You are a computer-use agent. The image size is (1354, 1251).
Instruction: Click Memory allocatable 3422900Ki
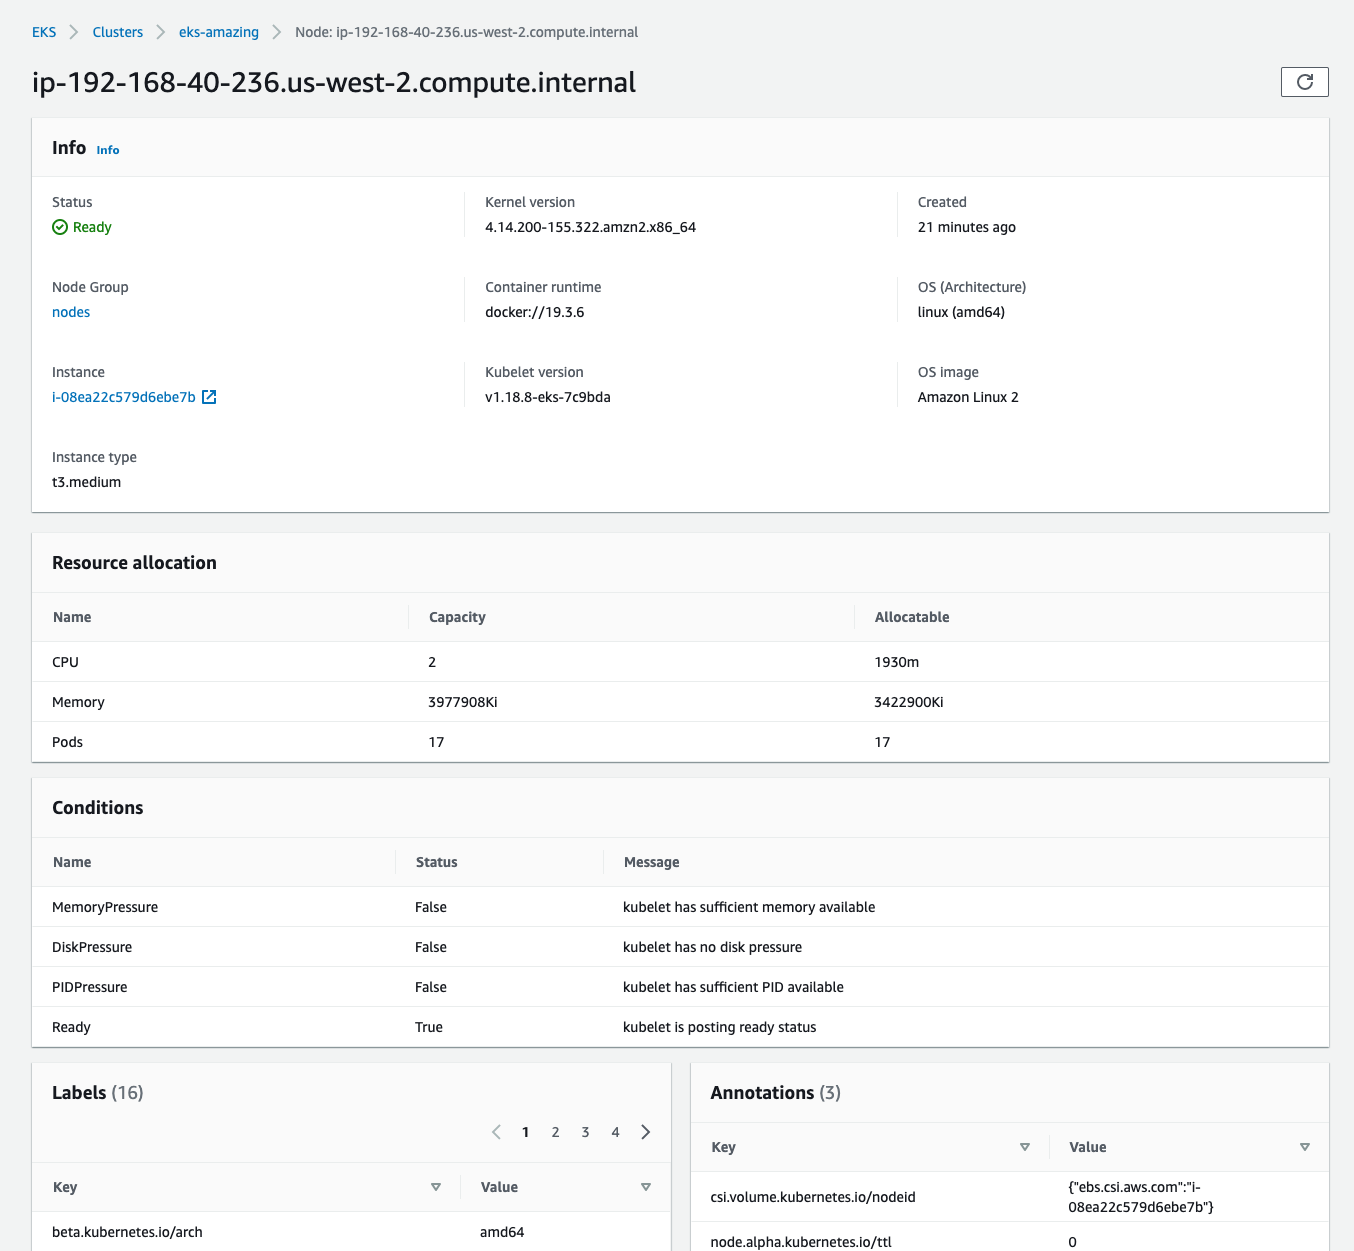click(x=909, y=702)
